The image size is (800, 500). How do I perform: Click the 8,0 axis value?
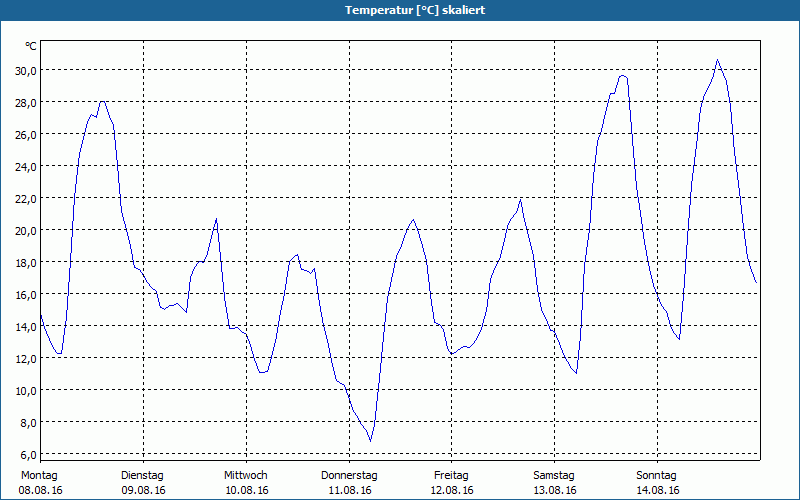click(28, 423)
